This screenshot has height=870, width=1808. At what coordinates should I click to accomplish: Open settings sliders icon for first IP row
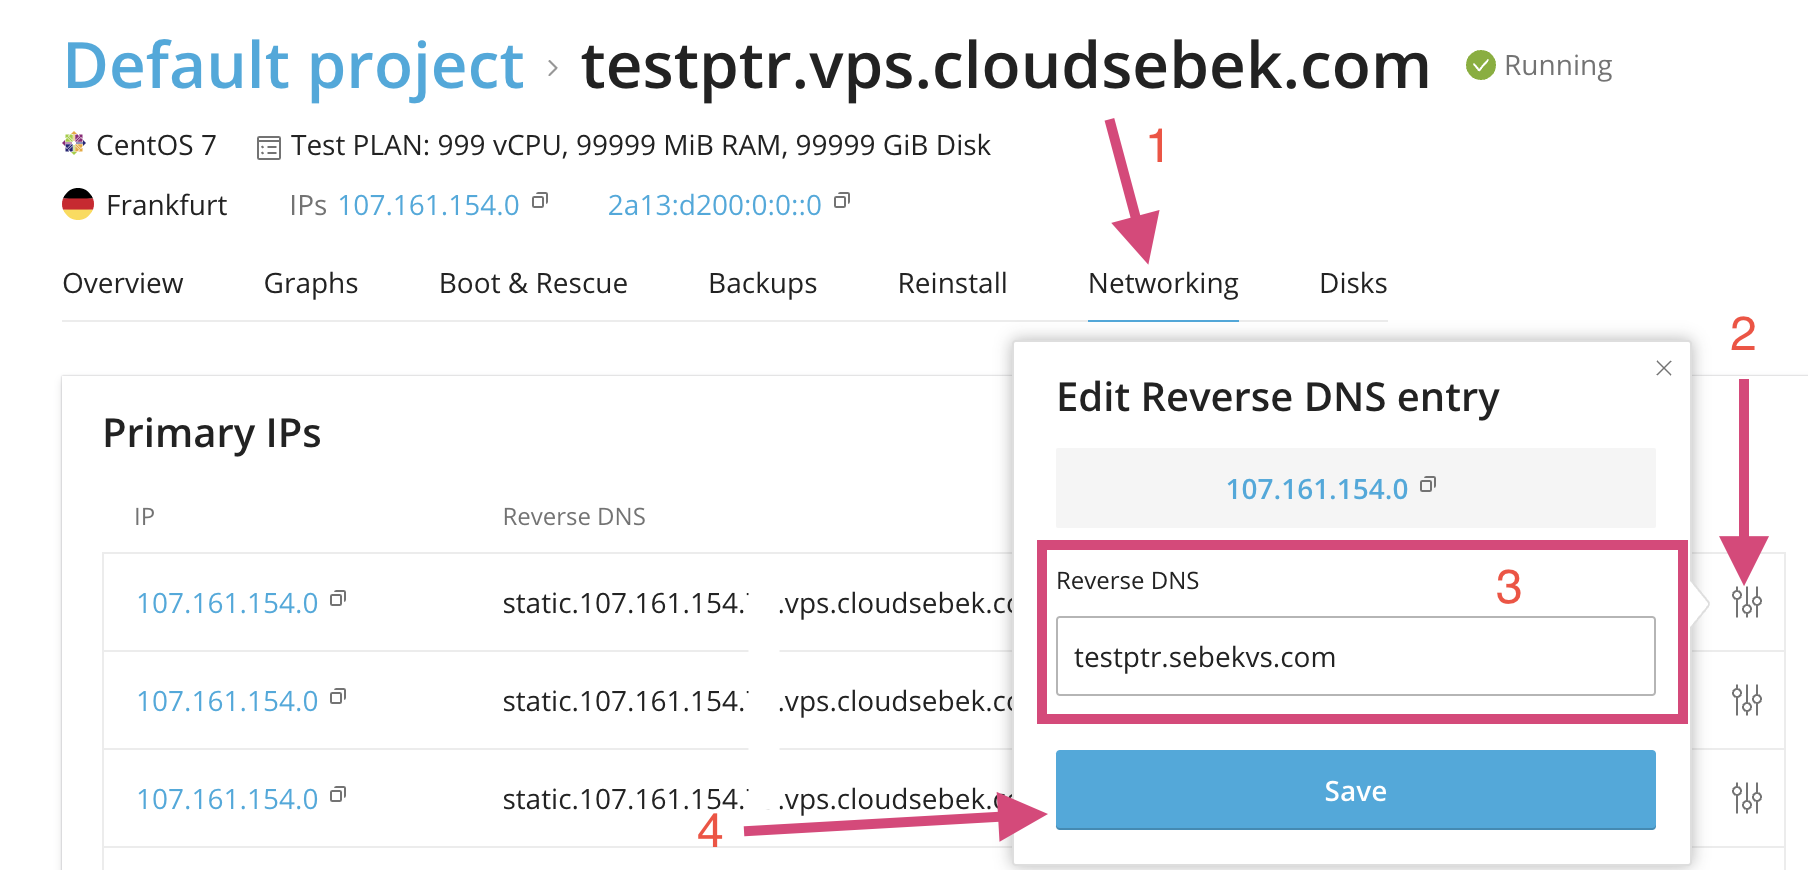tap(1747, 602)
